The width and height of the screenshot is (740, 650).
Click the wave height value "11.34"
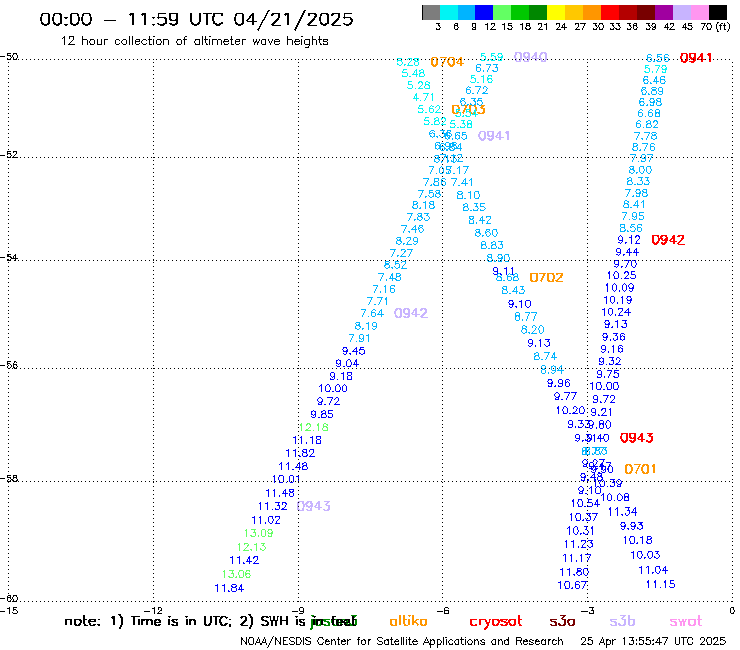622,512
